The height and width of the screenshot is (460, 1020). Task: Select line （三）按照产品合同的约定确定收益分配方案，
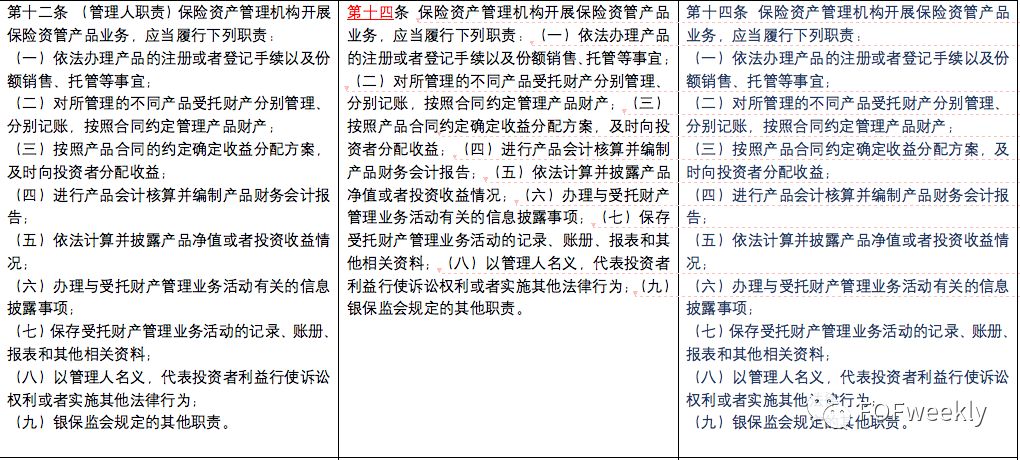(167, 149)
